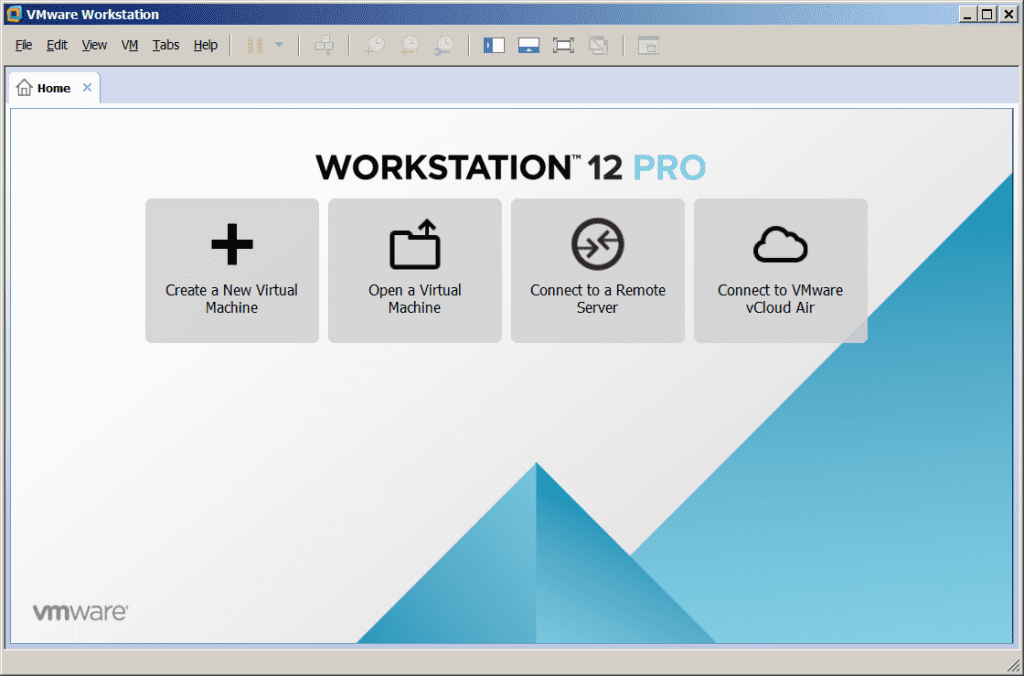Viewport: 1024px width, 676px height.
Task: Click Create a New Virtual Machine tile
Action: pyautogui.click(x=232, y=270)
